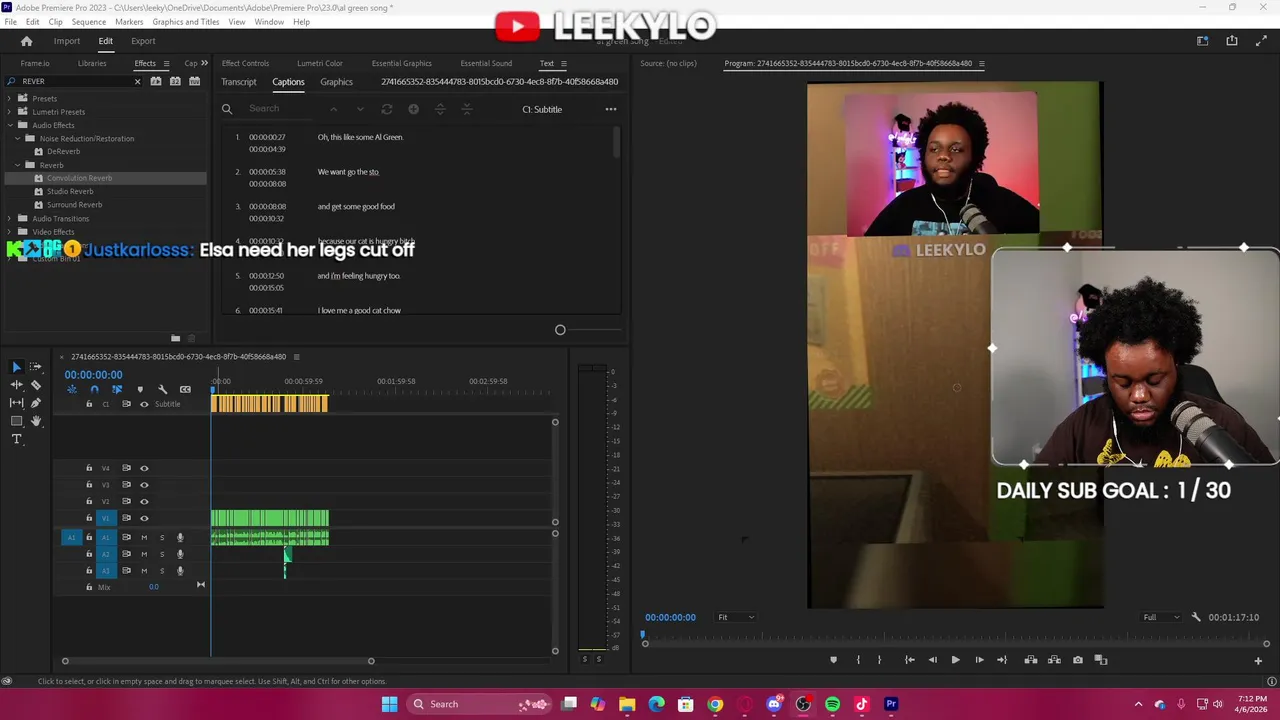Expand the Audio Transitions folder
Viewport: 1280px width, 720px height.
(x=10, y=218)
